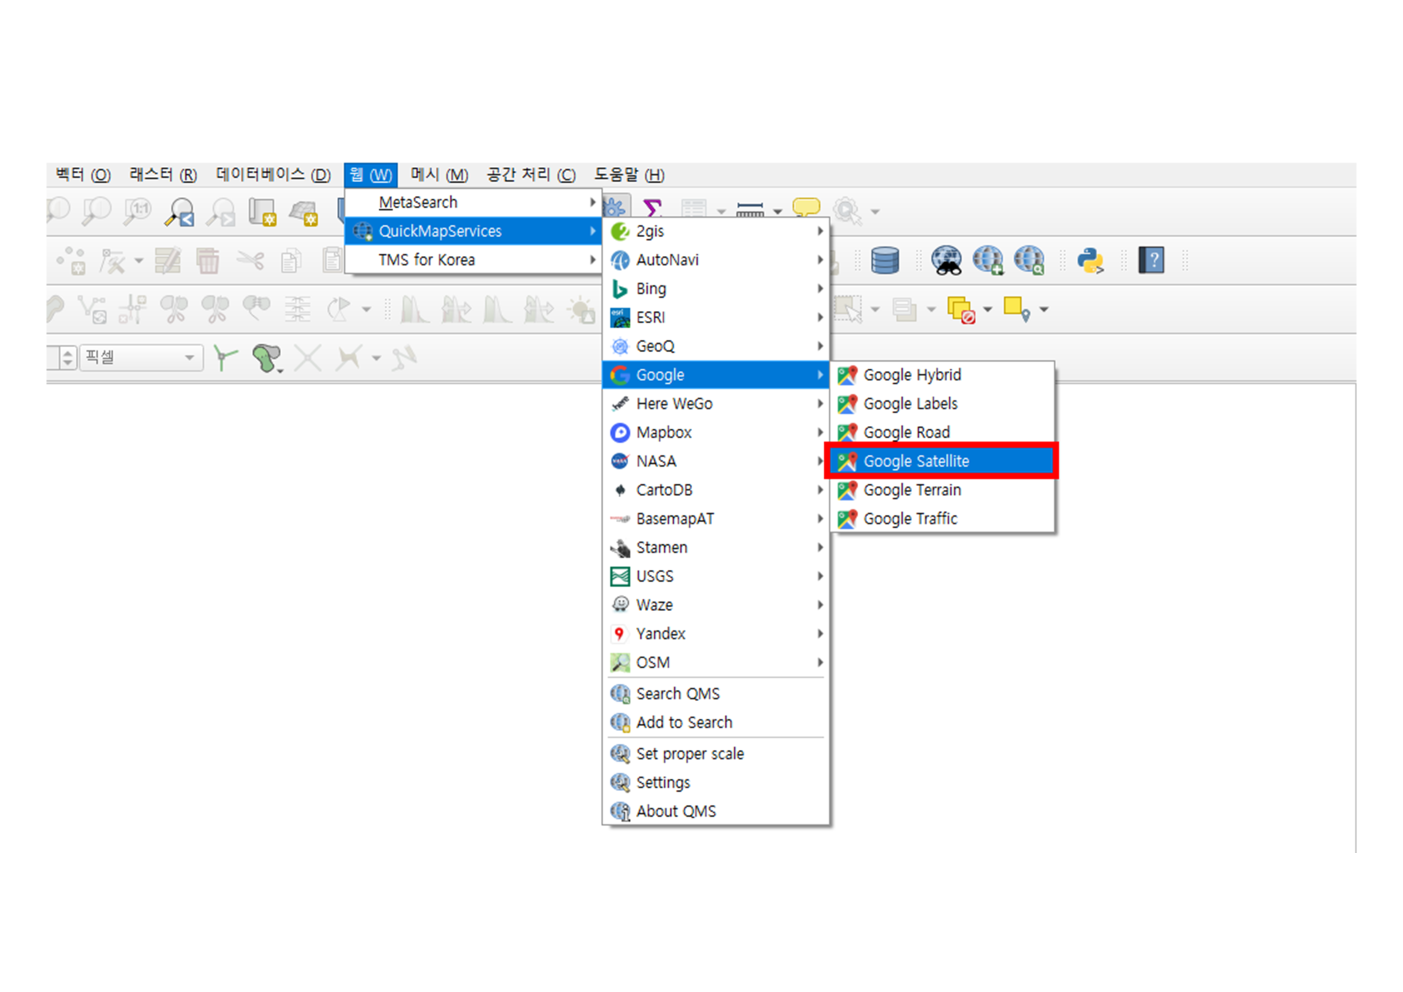The width and height of the screenshot is (1403, 992).
Task: Select the 2gis provider entry
Action: [716, 231]
